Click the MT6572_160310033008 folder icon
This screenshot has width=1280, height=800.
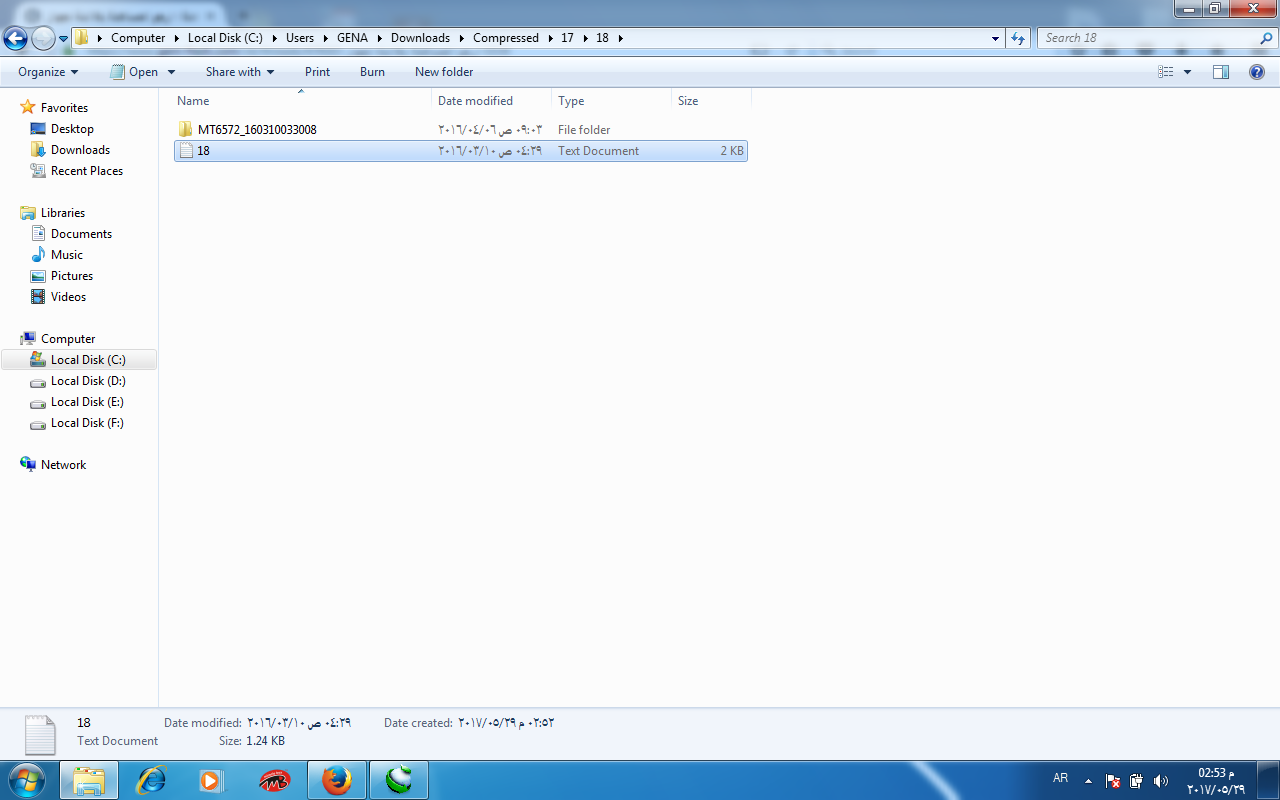click(185, 130)
